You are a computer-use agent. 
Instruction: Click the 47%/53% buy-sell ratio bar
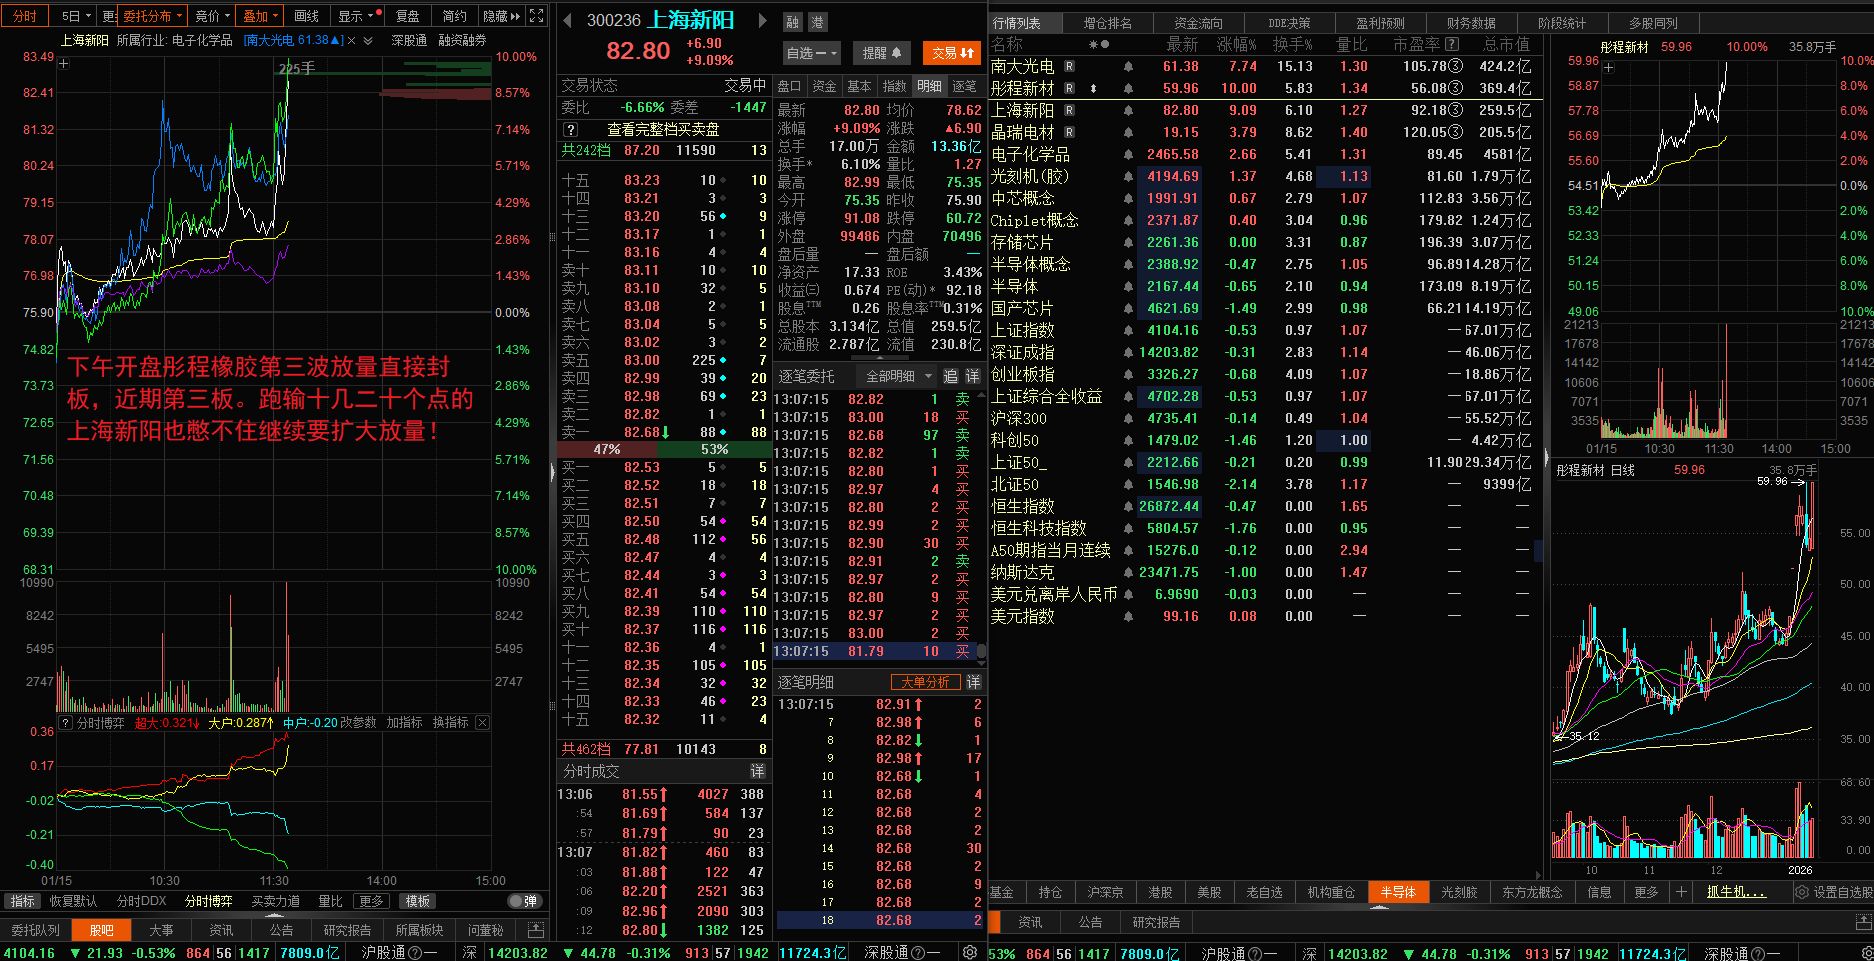point(663,450)
